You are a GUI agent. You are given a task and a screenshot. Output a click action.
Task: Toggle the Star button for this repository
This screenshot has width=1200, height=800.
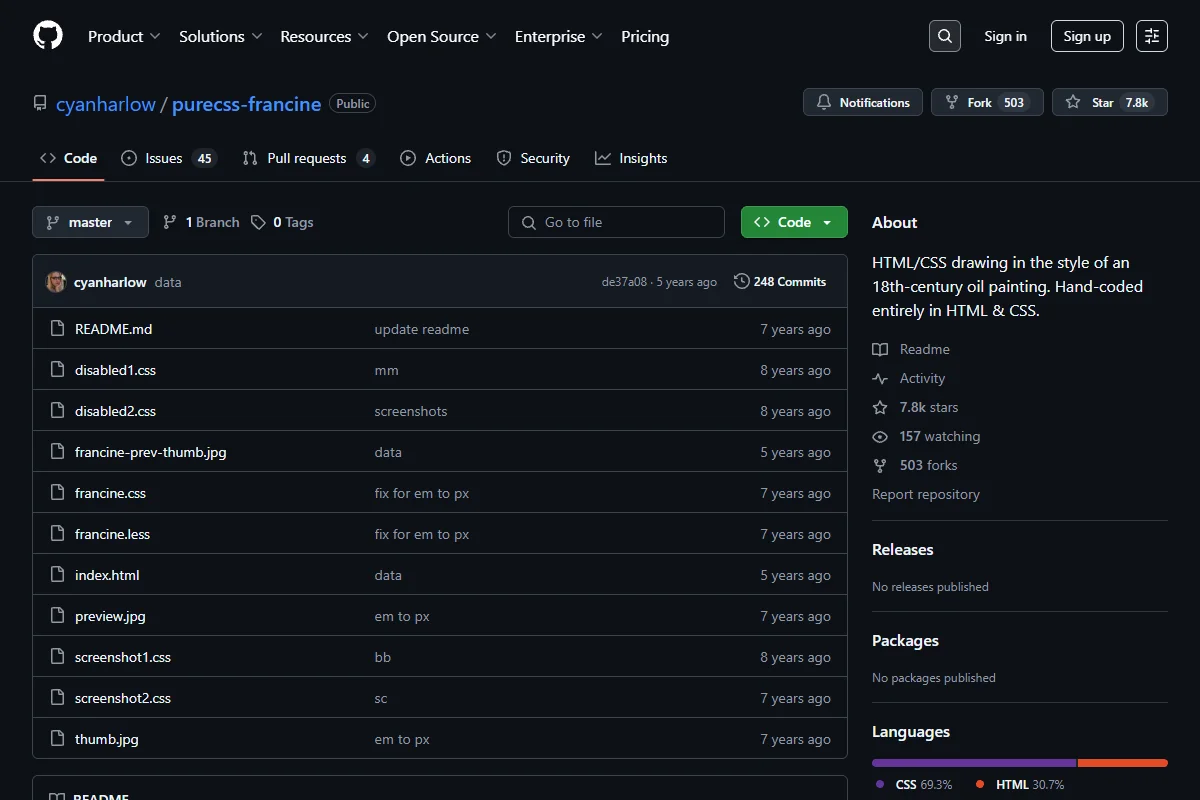click(1109, 102)
